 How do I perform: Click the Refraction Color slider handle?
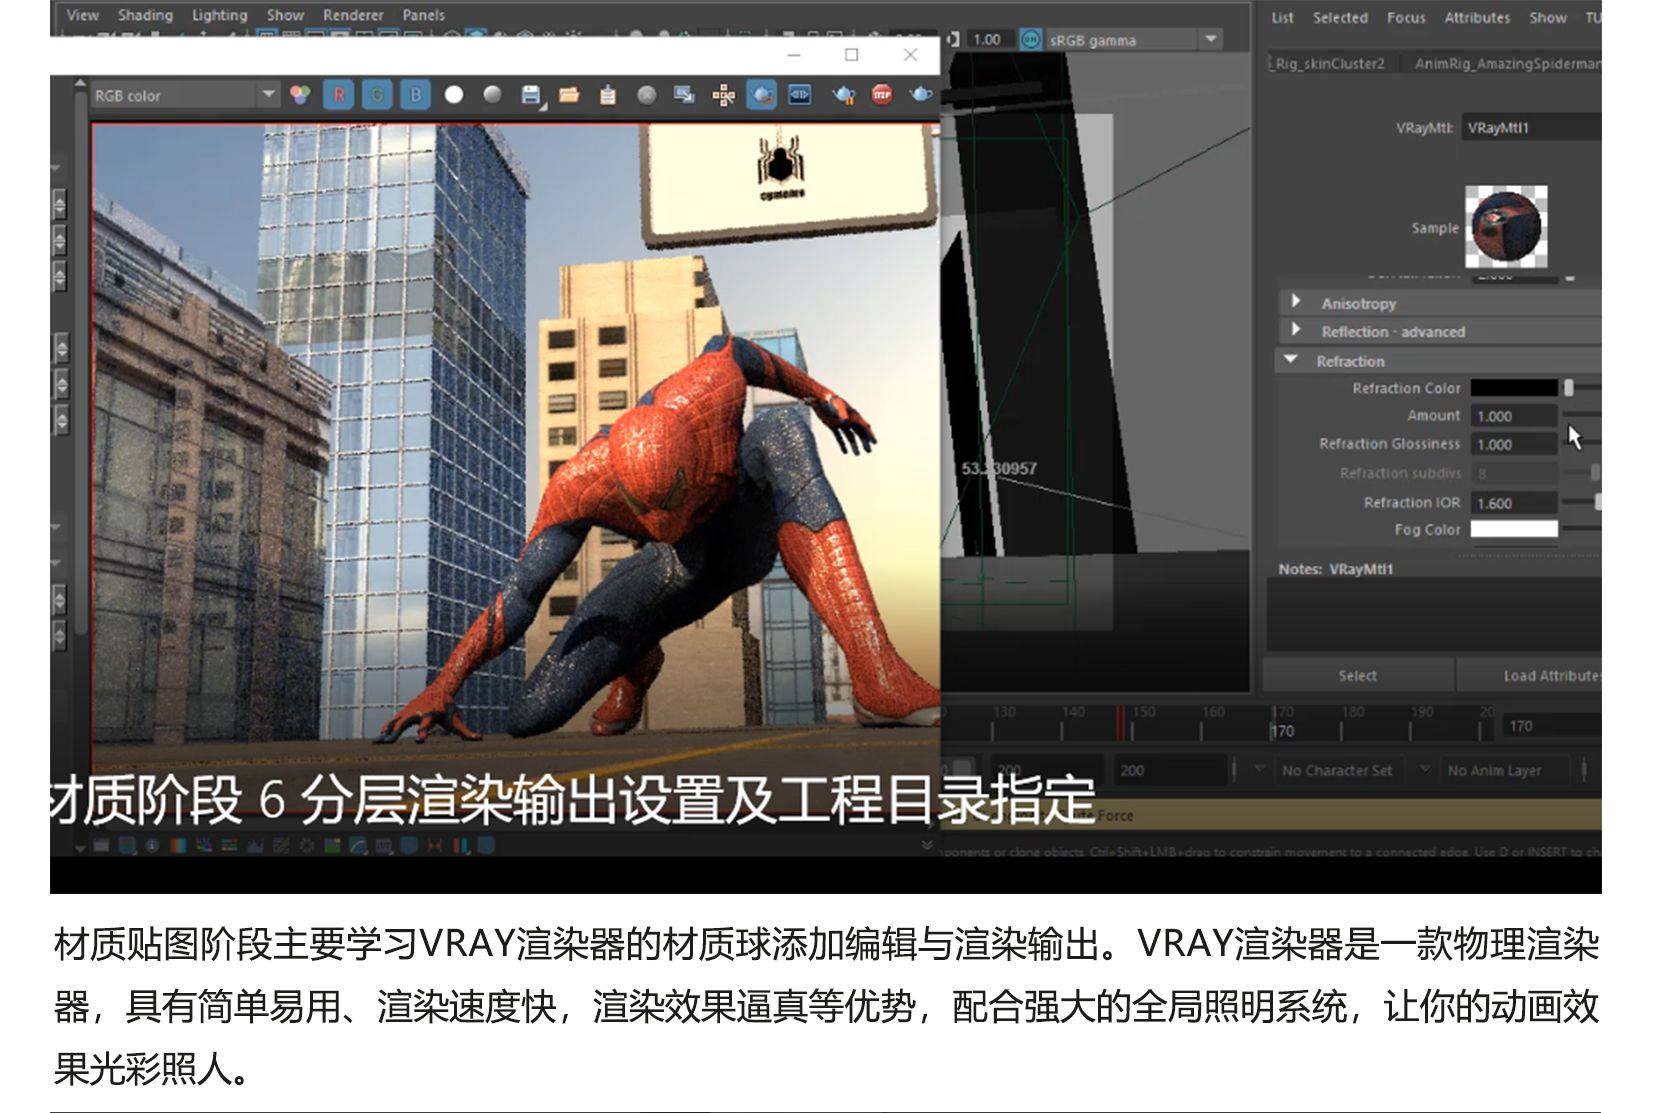point(1569,387)
